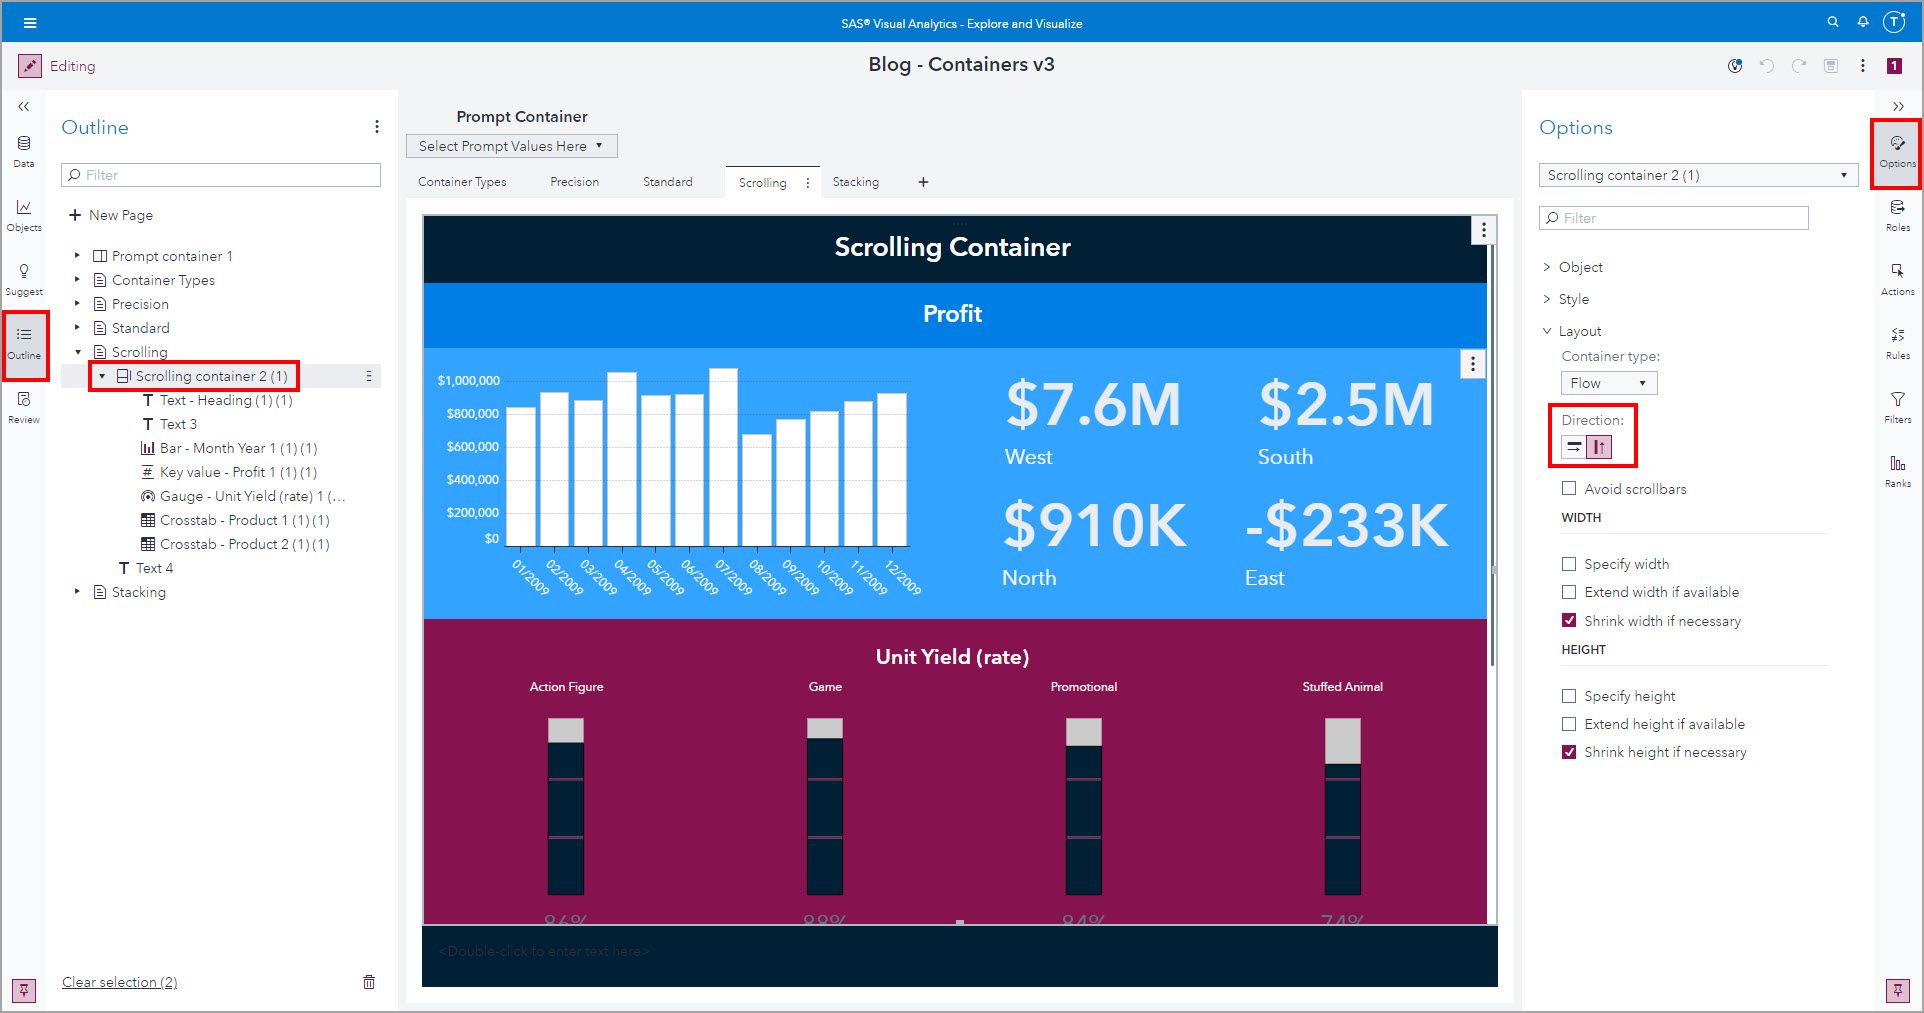Open the Ranks pane icon
Viewport: 1924px width, 1013px height.
click(1897, 470)
